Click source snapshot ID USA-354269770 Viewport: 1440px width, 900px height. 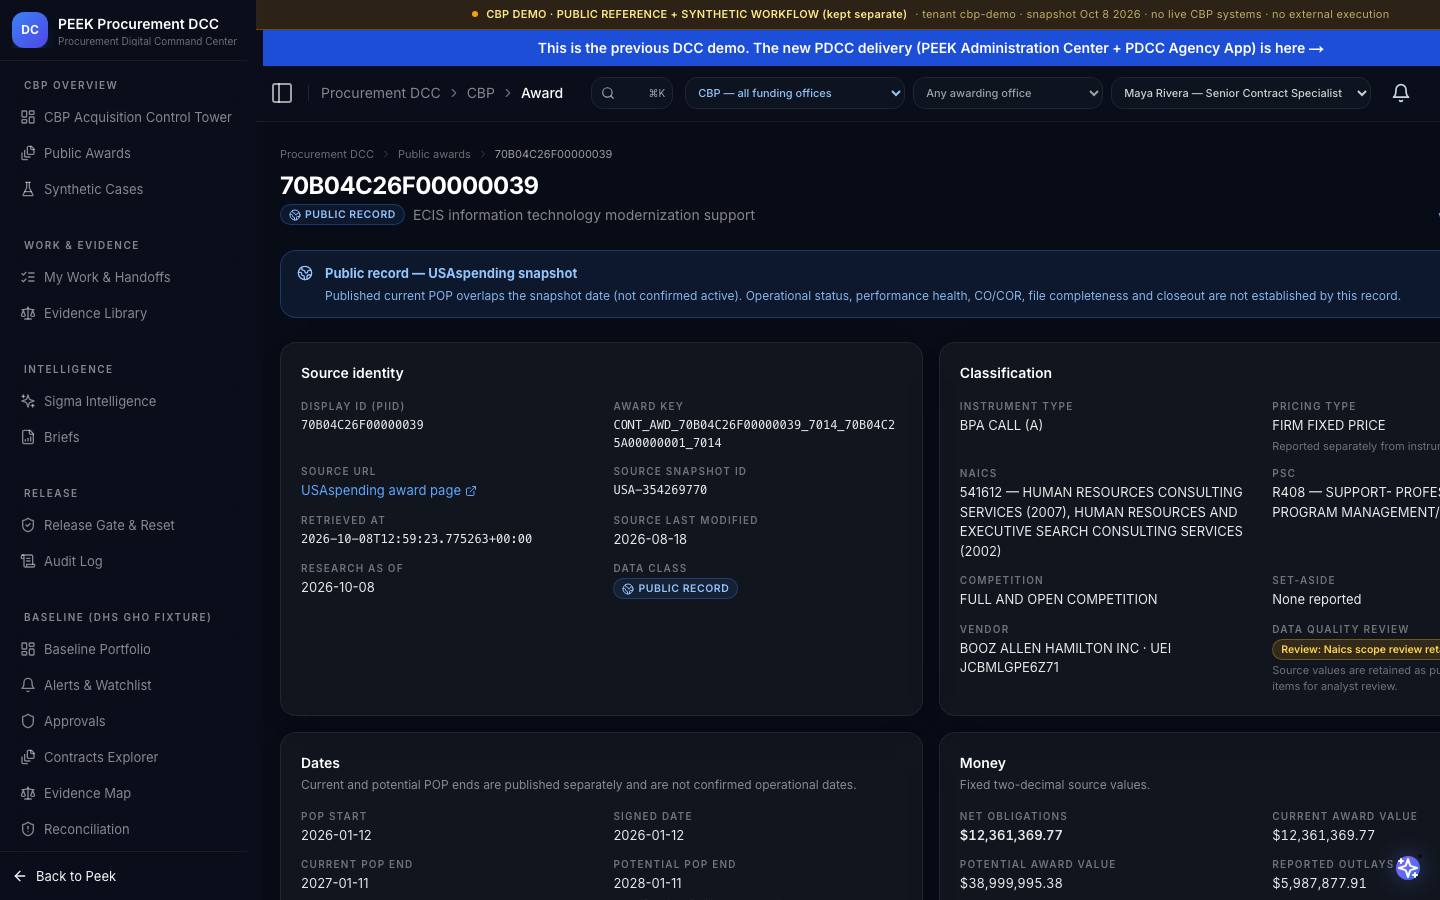(x=660, y=490)
